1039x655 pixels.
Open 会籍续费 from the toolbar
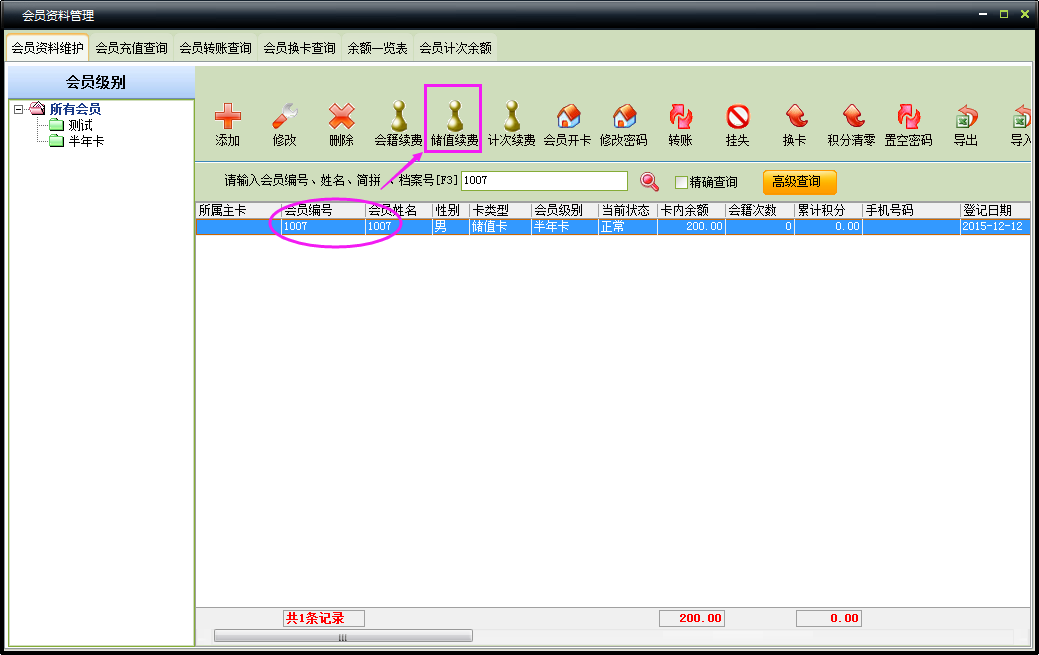(x=398, y=123)
